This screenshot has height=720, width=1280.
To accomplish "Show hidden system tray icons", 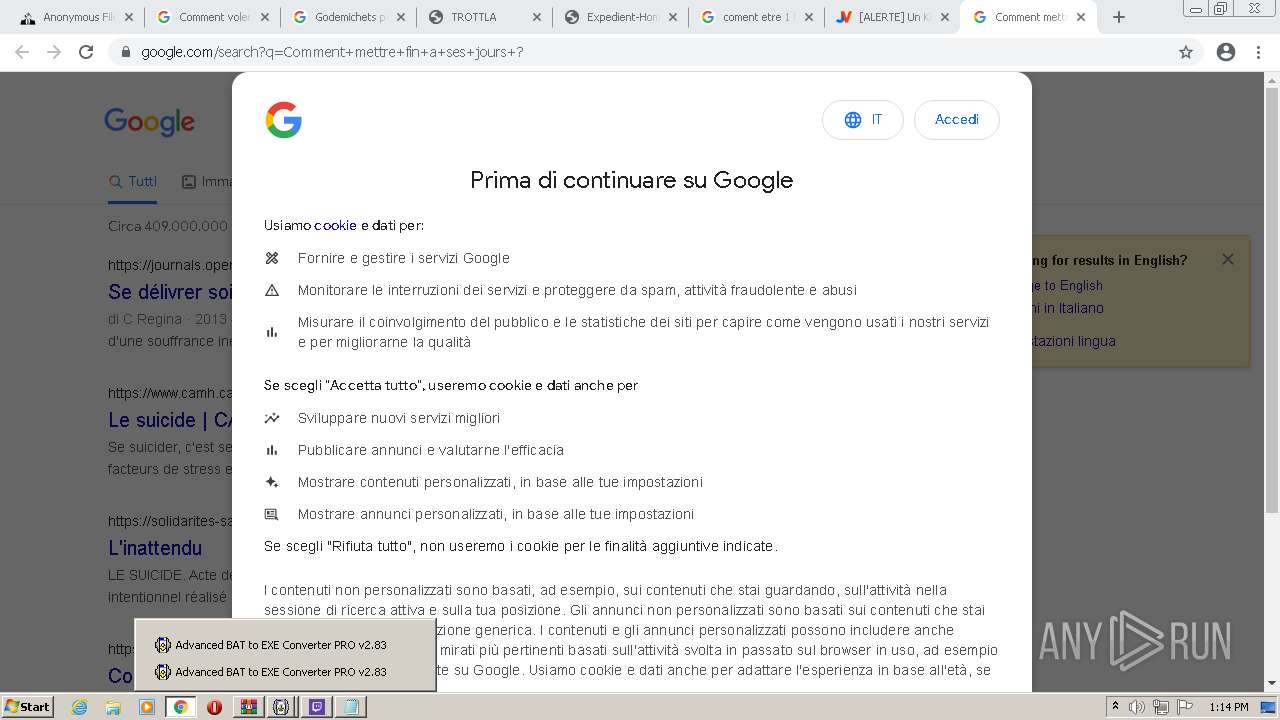I will (x=1115, y=707).
